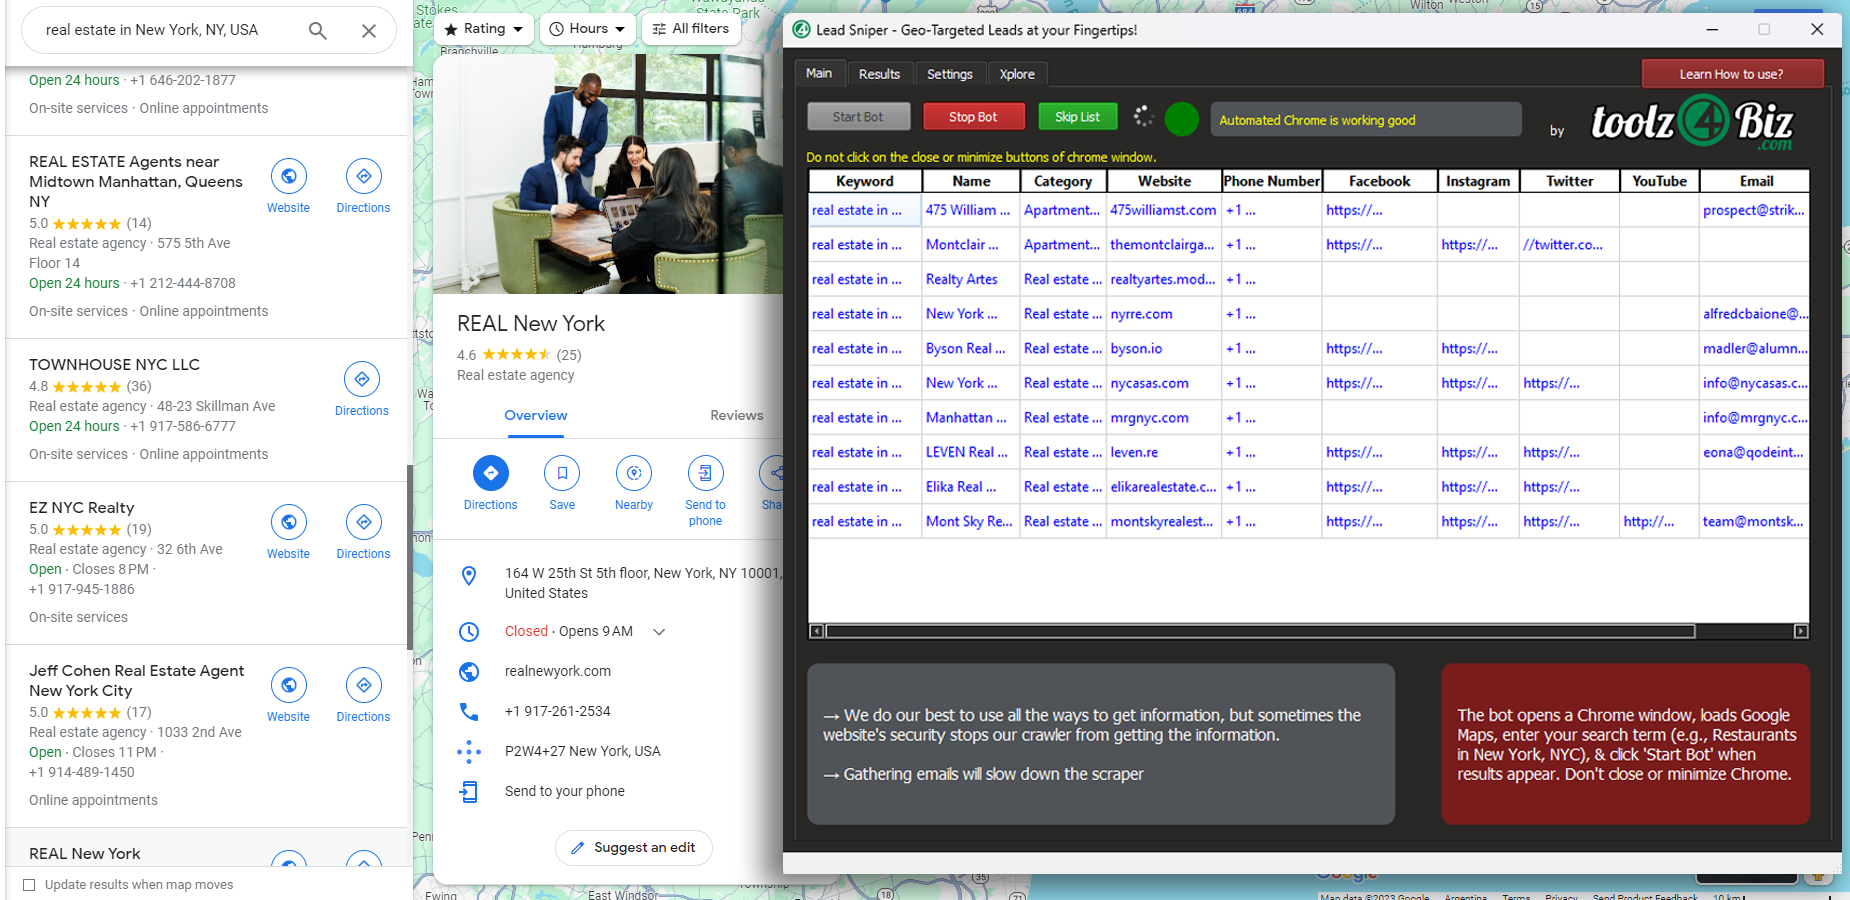Open the Rating filter dropdown
The width and height of the screenshot is (1850, 900).
click(484, 29)
